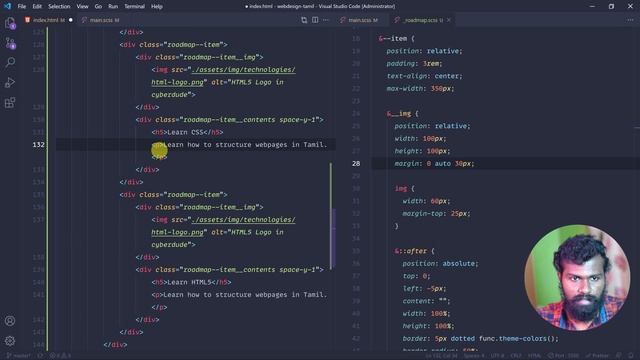
Task: Click the webcam presenter thumbnail
Action: 577,278
